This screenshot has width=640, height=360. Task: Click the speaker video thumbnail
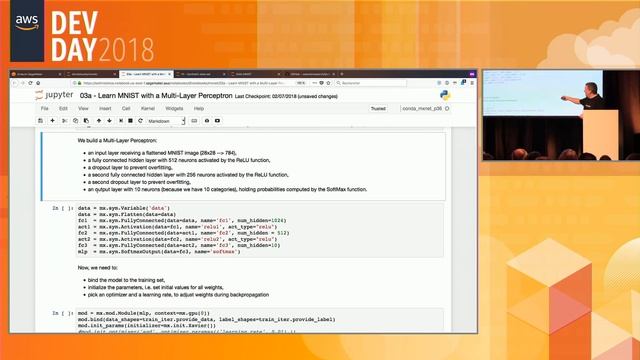tap(561, 115)
